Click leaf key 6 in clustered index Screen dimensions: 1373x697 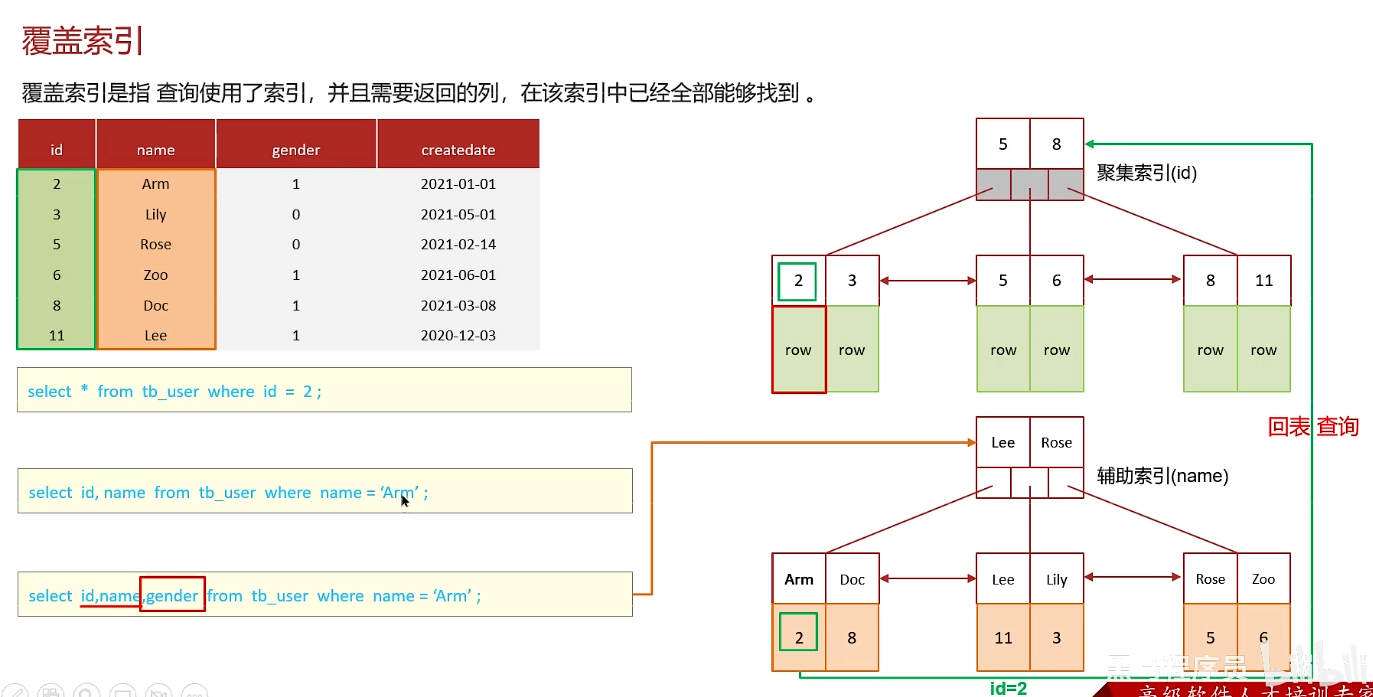[x=1056, y=281]
